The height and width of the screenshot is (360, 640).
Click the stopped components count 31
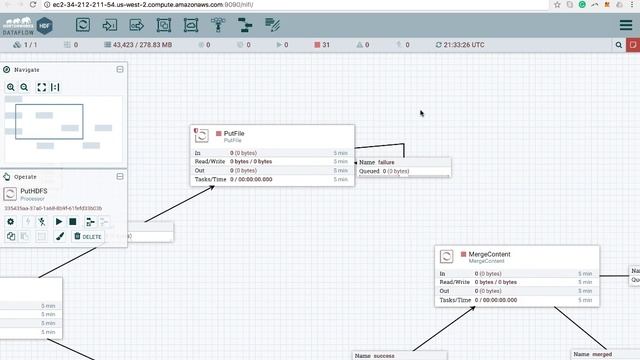[322, 45]
